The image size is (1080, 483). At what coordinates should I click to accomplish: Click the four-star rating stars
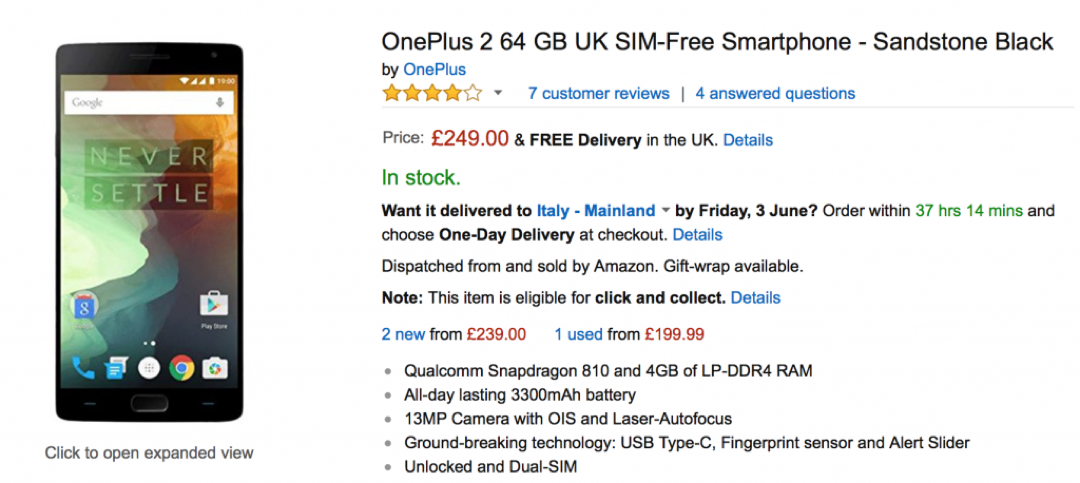pos(431,93)
